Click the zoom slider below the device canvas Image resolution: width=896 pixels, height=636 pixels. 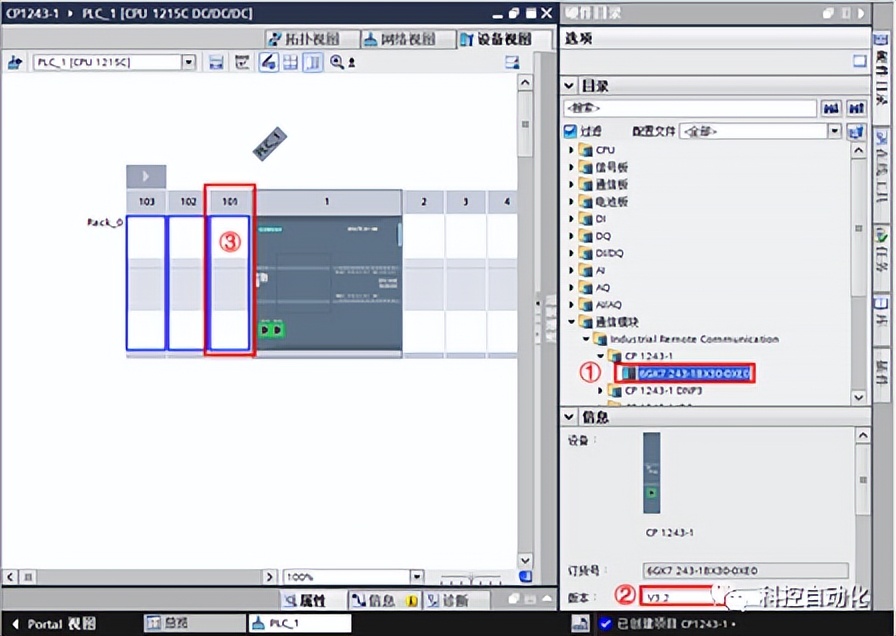[x=470, y=577]
